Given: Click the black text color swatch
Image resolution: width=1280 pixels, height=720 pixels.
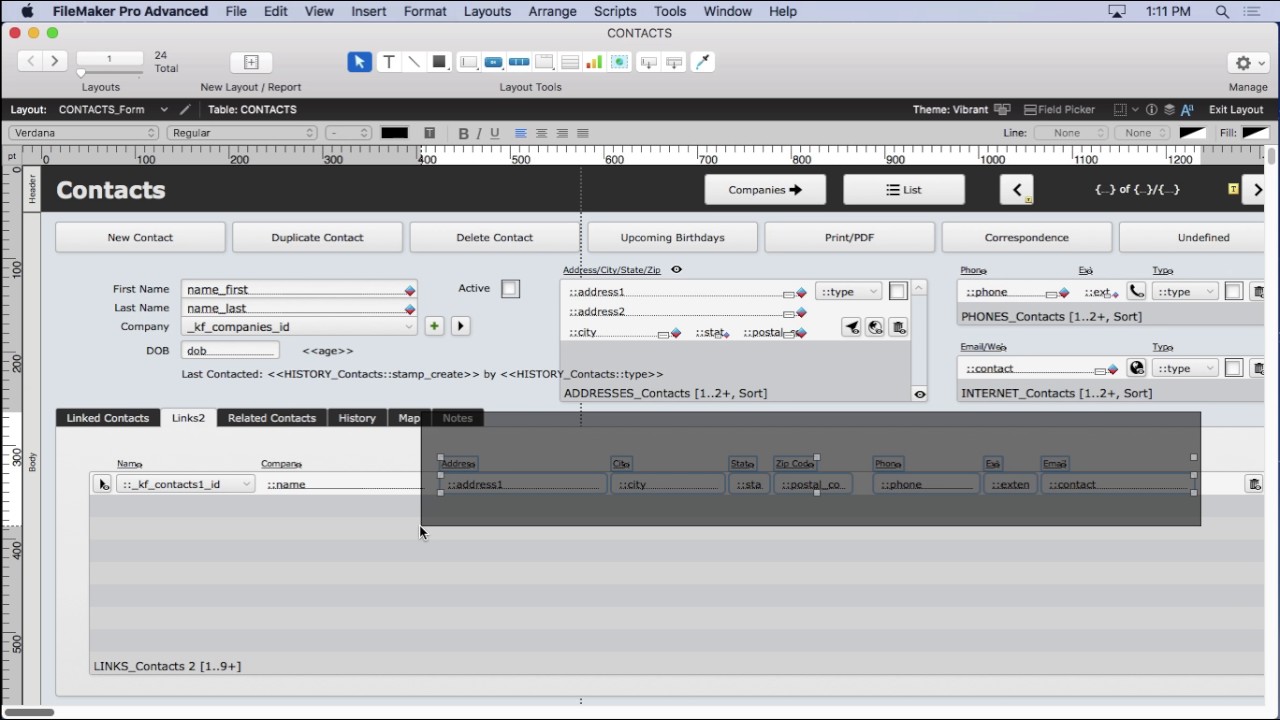Looking at the screenshot, I should click(394, 133).
